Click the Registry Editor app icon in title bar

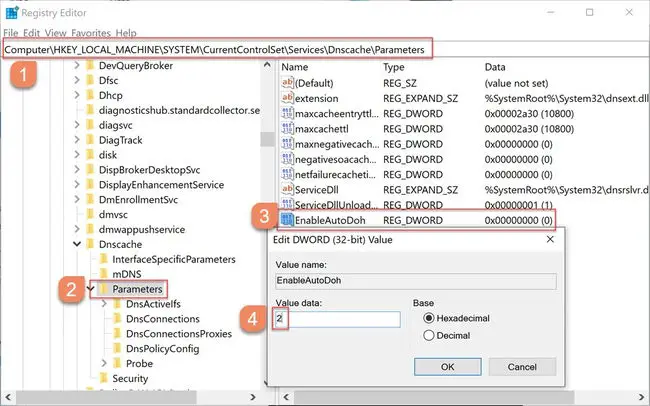[12, 12]
